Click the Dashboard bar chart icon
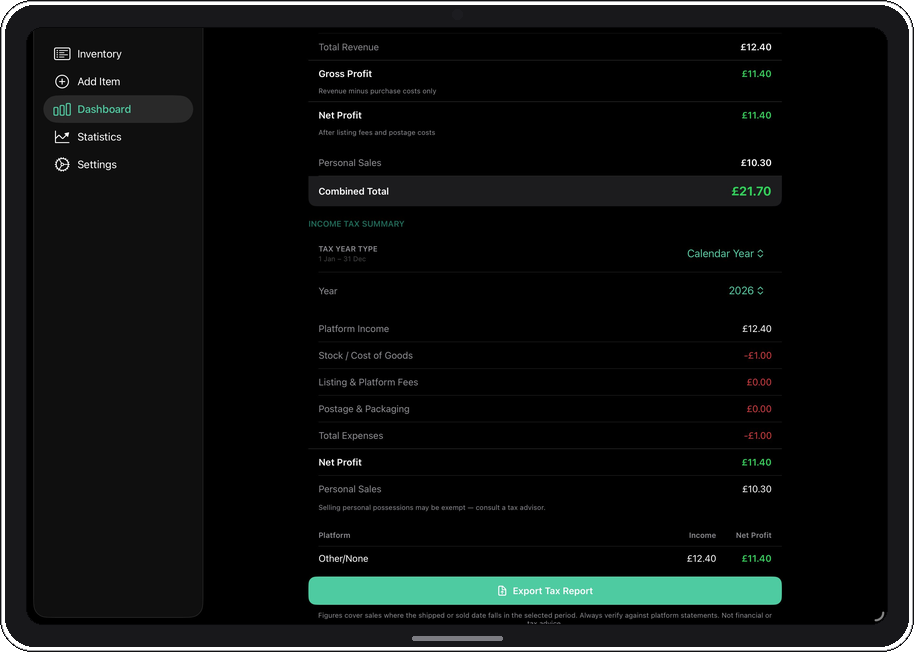Screen dimensions: 914x652 tap(62, 110)
